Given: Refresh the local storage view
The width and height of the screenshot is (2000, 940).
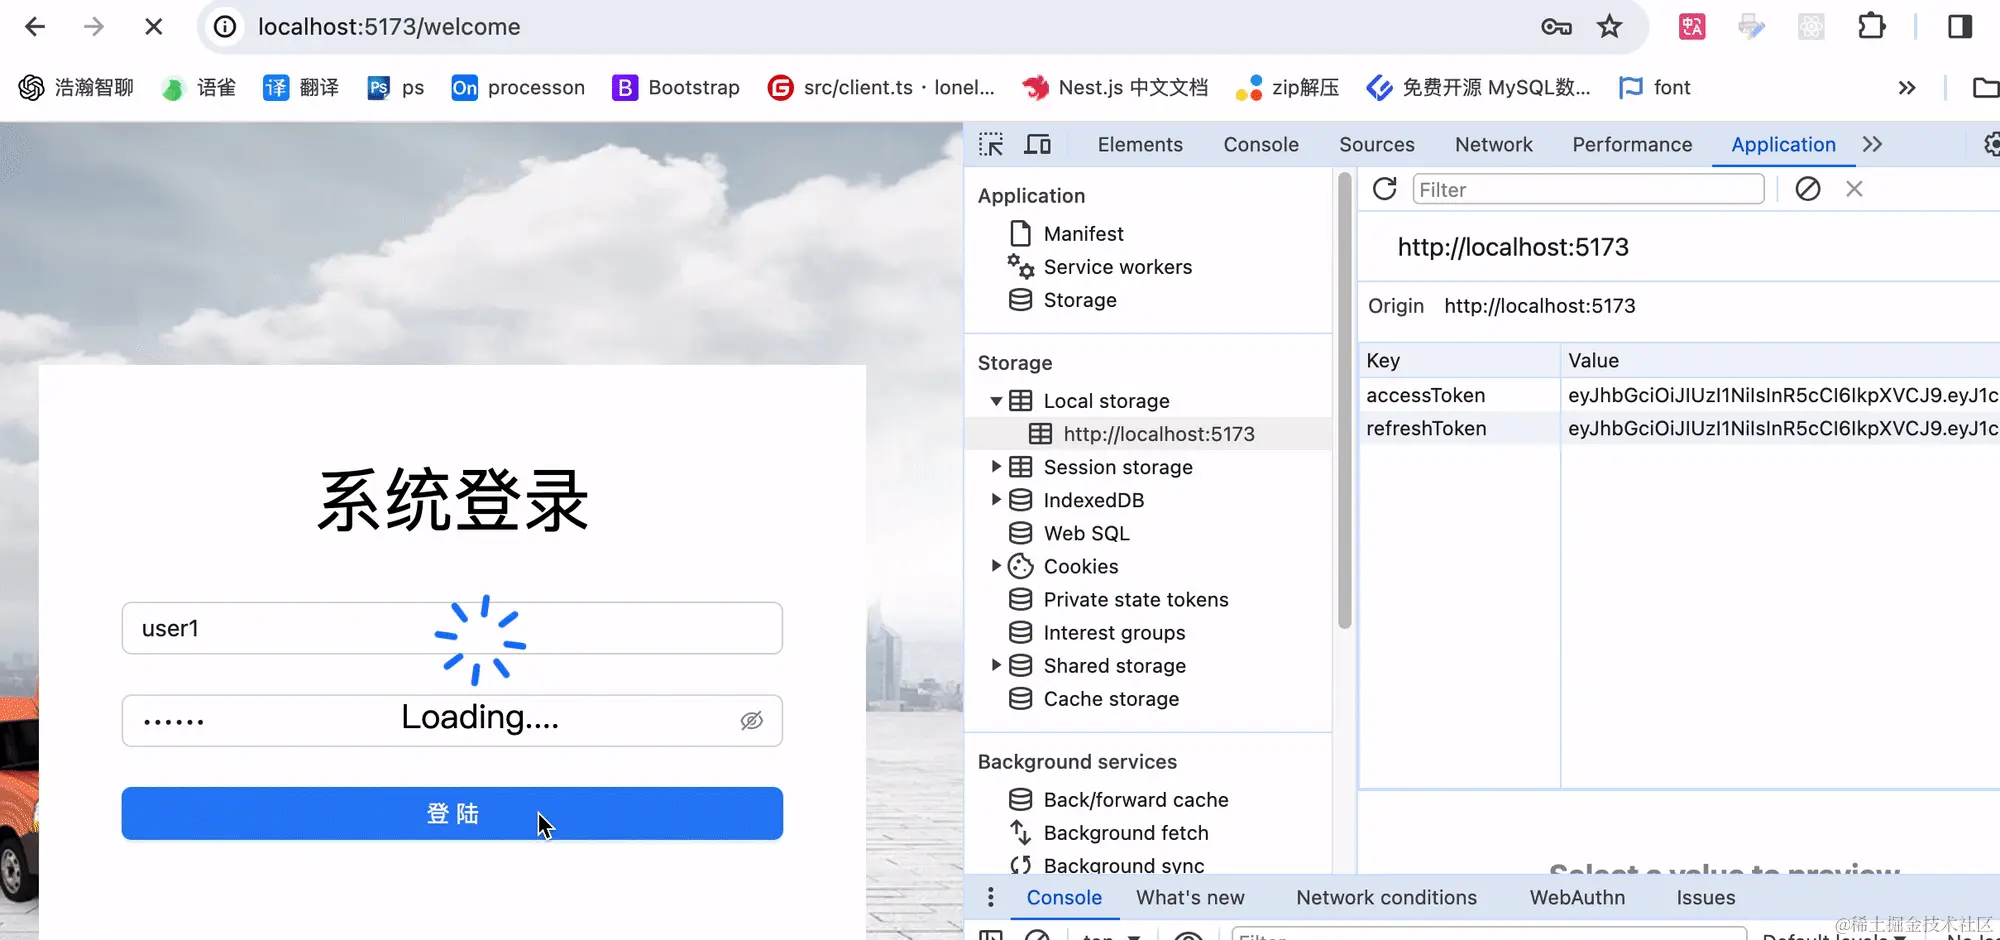Looking at the screenshot, I should (1385, 189).
